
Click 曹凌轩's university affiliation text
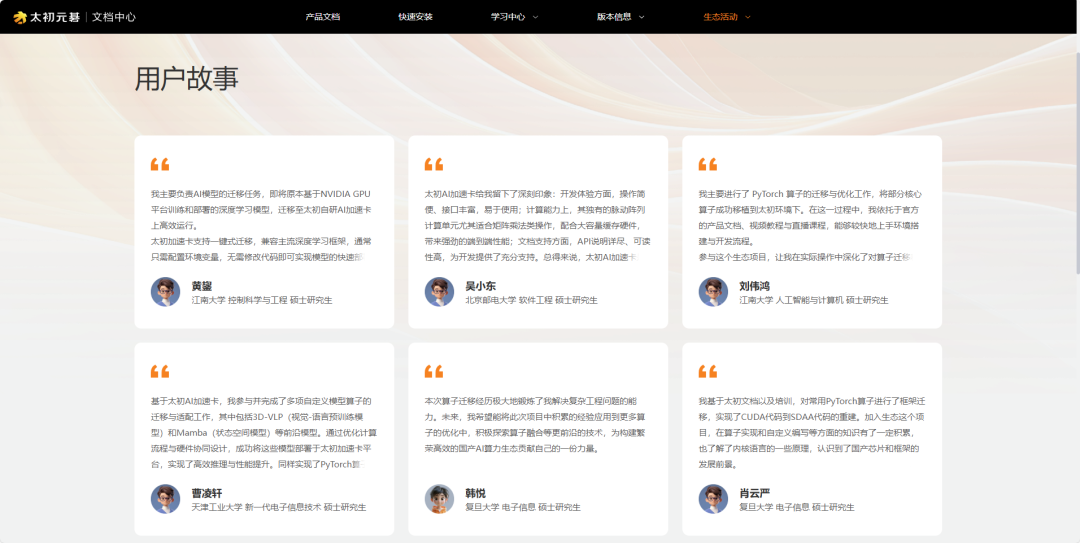278,507
